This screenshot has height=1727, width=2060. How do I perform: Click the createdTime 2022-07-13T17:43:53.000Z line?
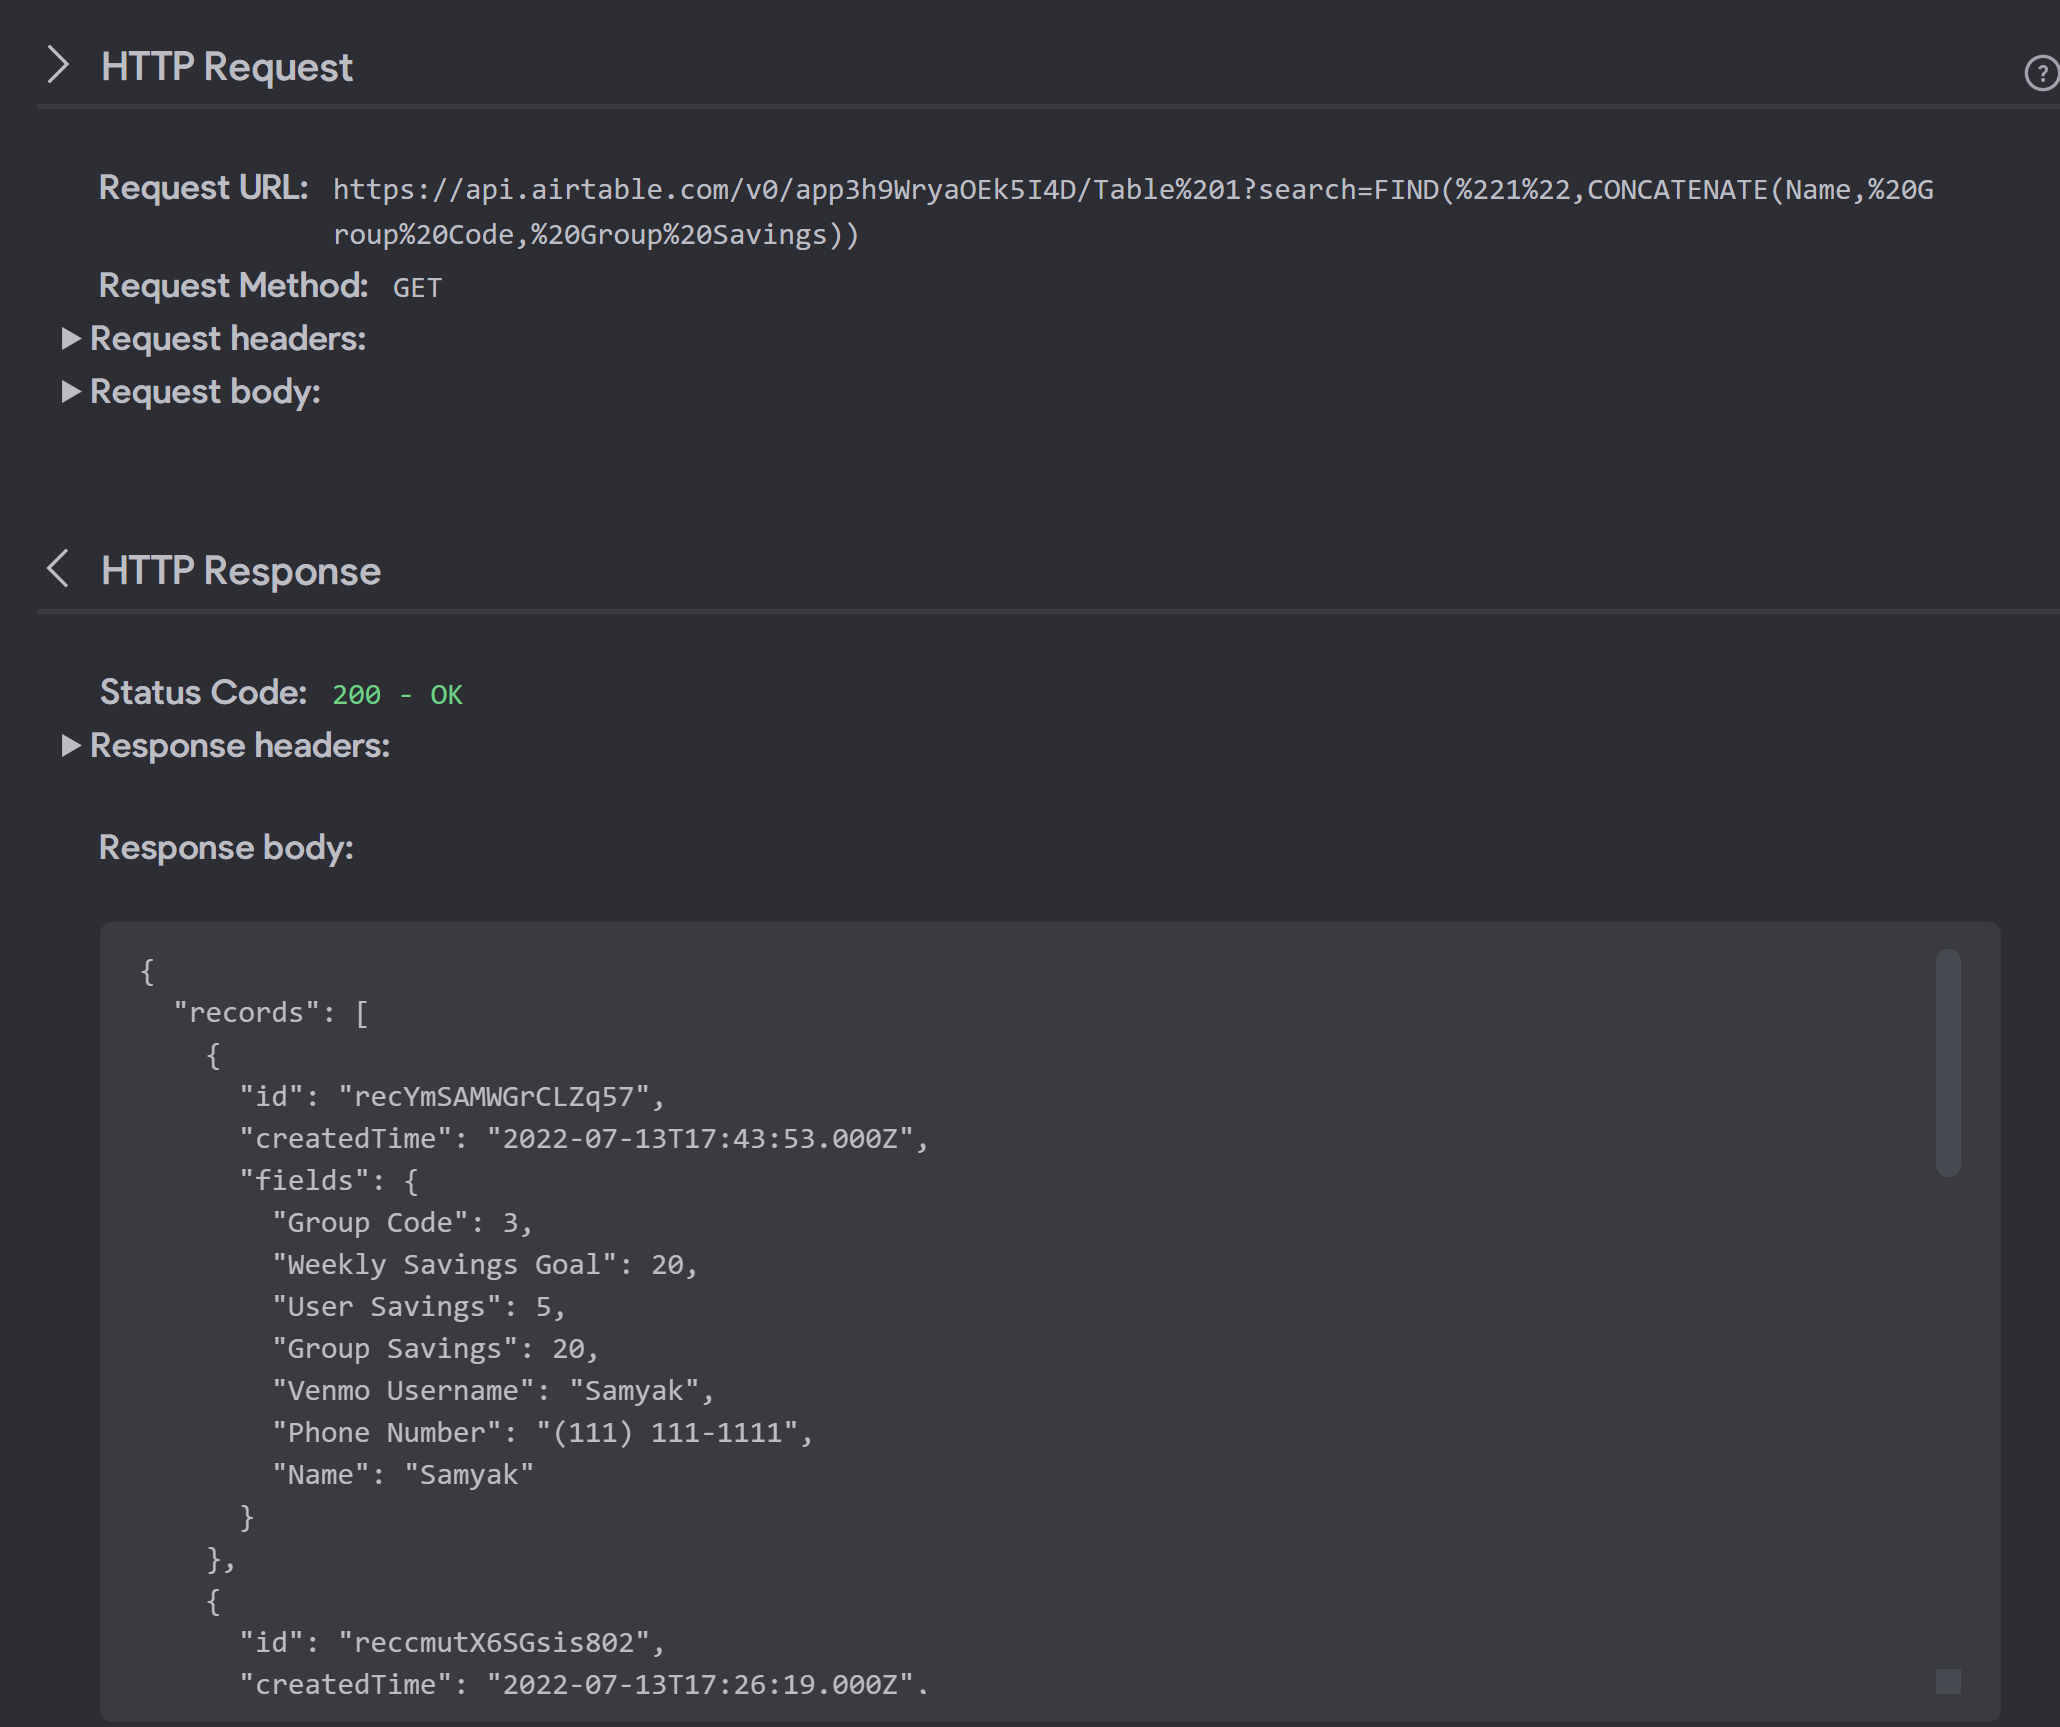[x=584, y=1139]
